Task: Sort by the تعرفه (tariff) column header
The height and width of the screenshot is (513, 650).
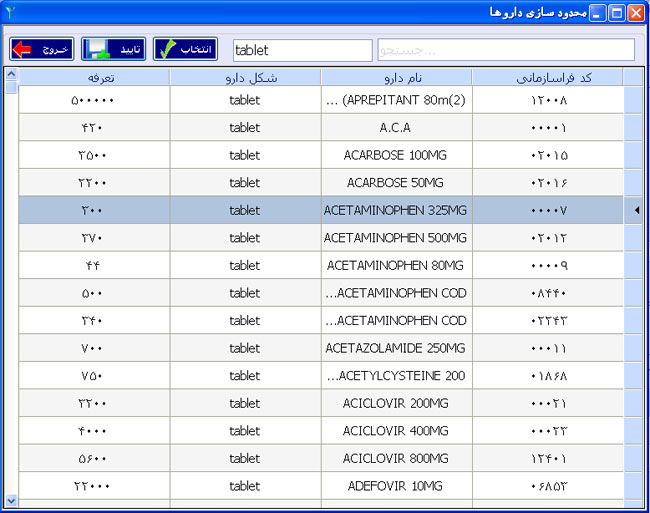Action: point(94,77)
